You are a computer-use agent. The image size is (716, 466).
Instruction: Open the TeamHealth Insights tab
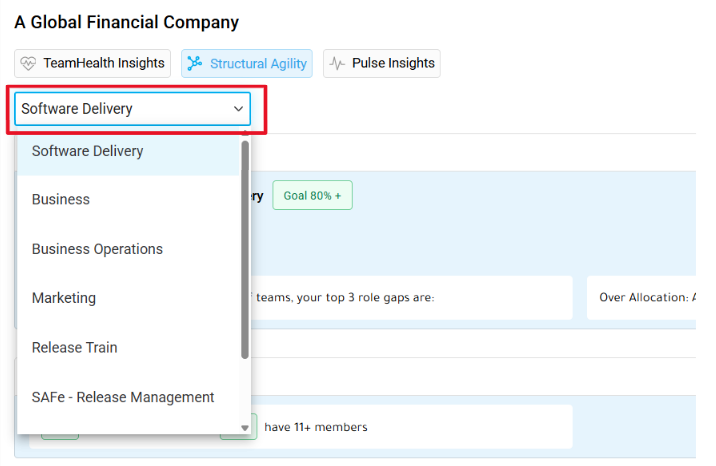[92, 63]
